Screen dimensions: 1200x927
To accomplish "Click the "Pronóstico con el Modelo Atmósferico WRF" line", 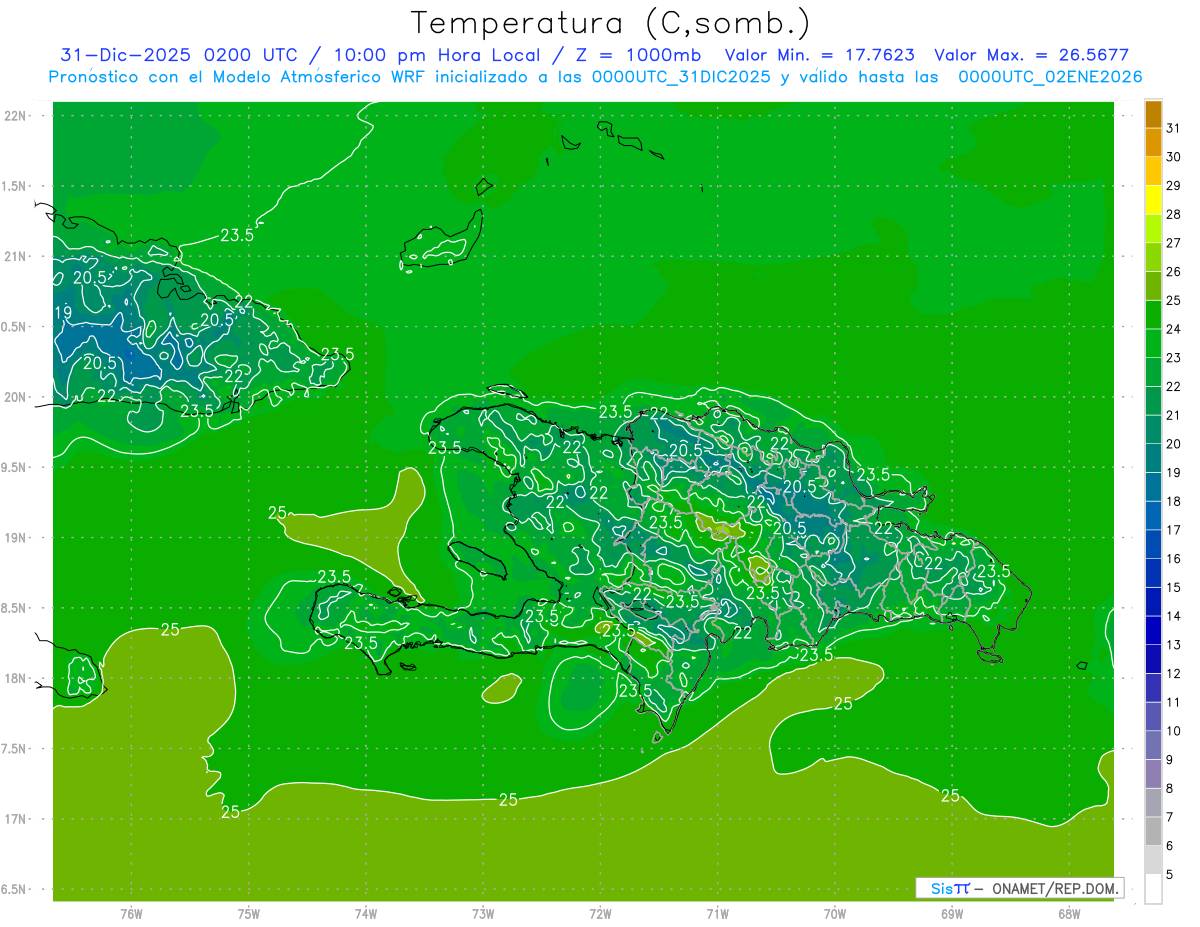I will (239, 77).
